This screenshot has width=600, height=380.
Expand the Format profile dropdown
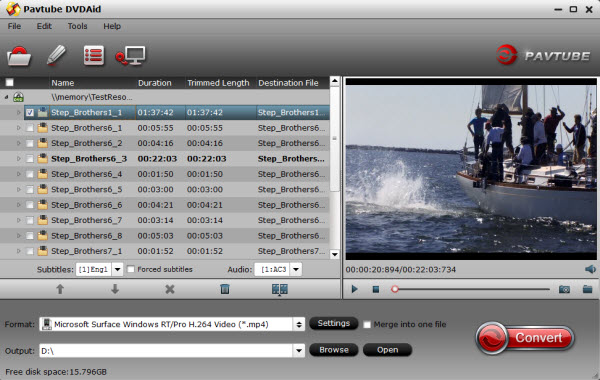tap(299, 325)
